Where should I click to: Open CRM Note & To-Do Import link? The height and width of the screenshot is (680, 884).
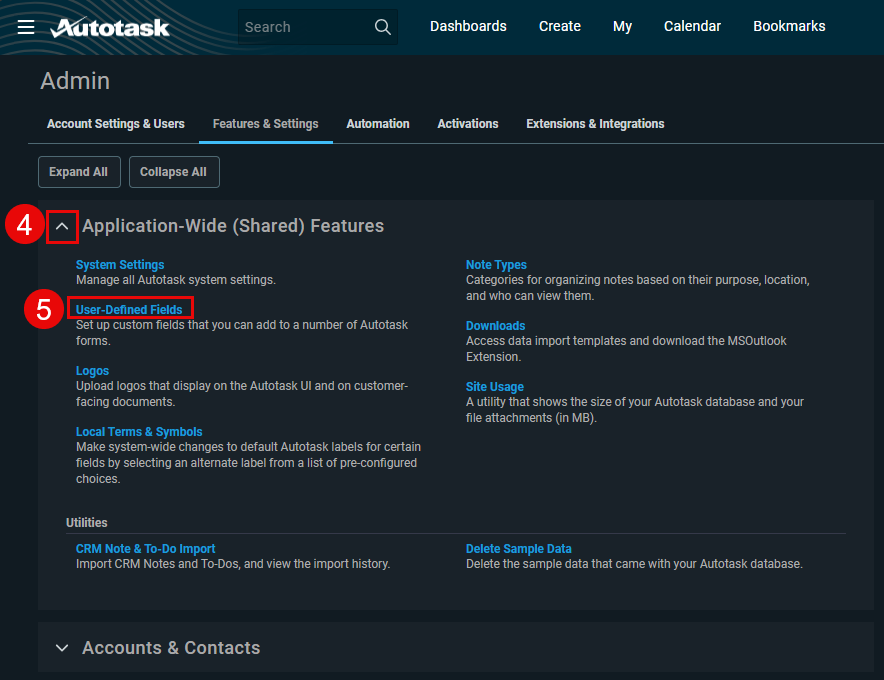coord(145,549)
